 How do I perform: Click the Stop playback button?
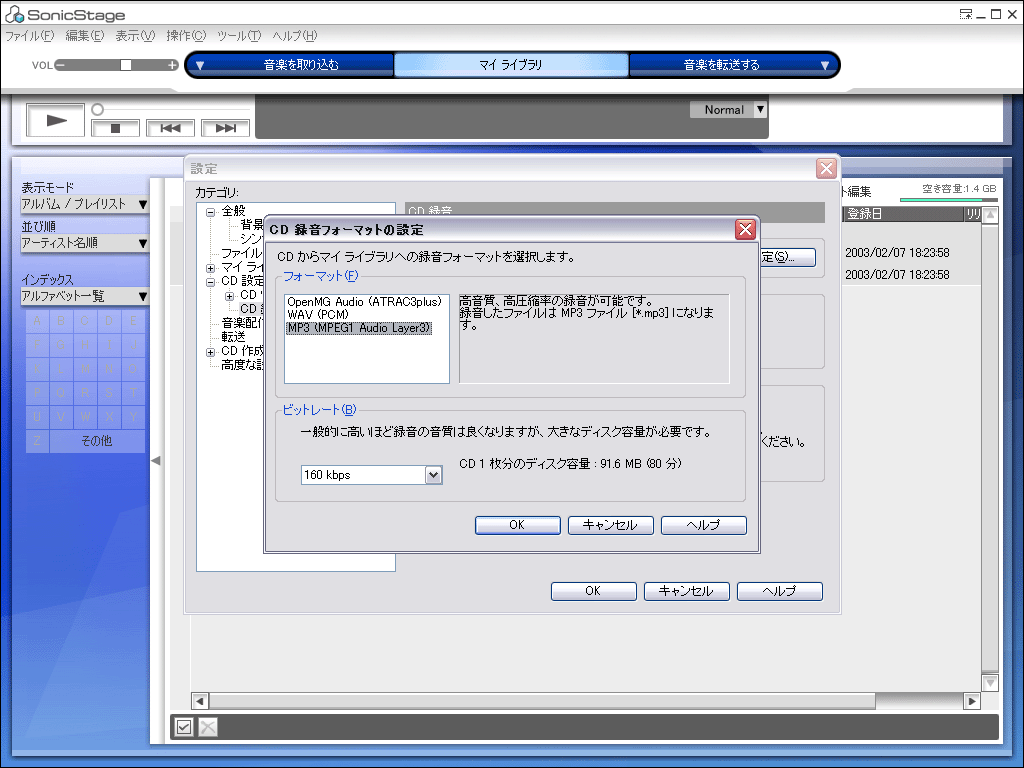(116, 128)
